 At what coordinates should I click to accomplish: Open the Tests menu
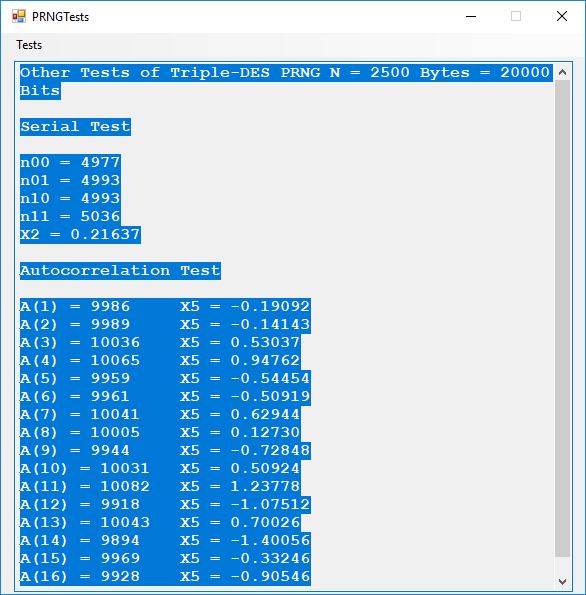coord(29,45)
